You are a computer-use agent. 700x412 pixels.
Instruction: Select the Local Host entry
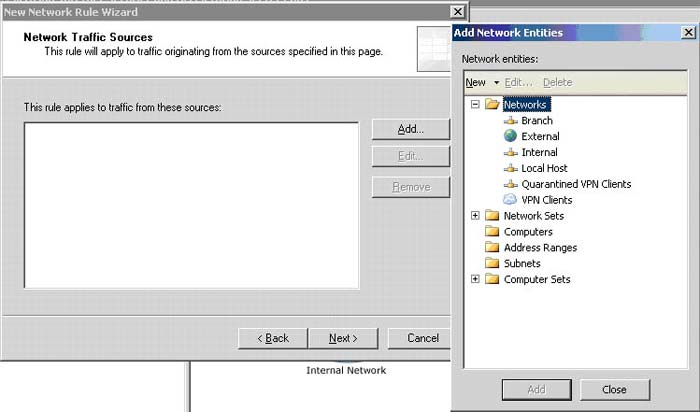[544, 168]
